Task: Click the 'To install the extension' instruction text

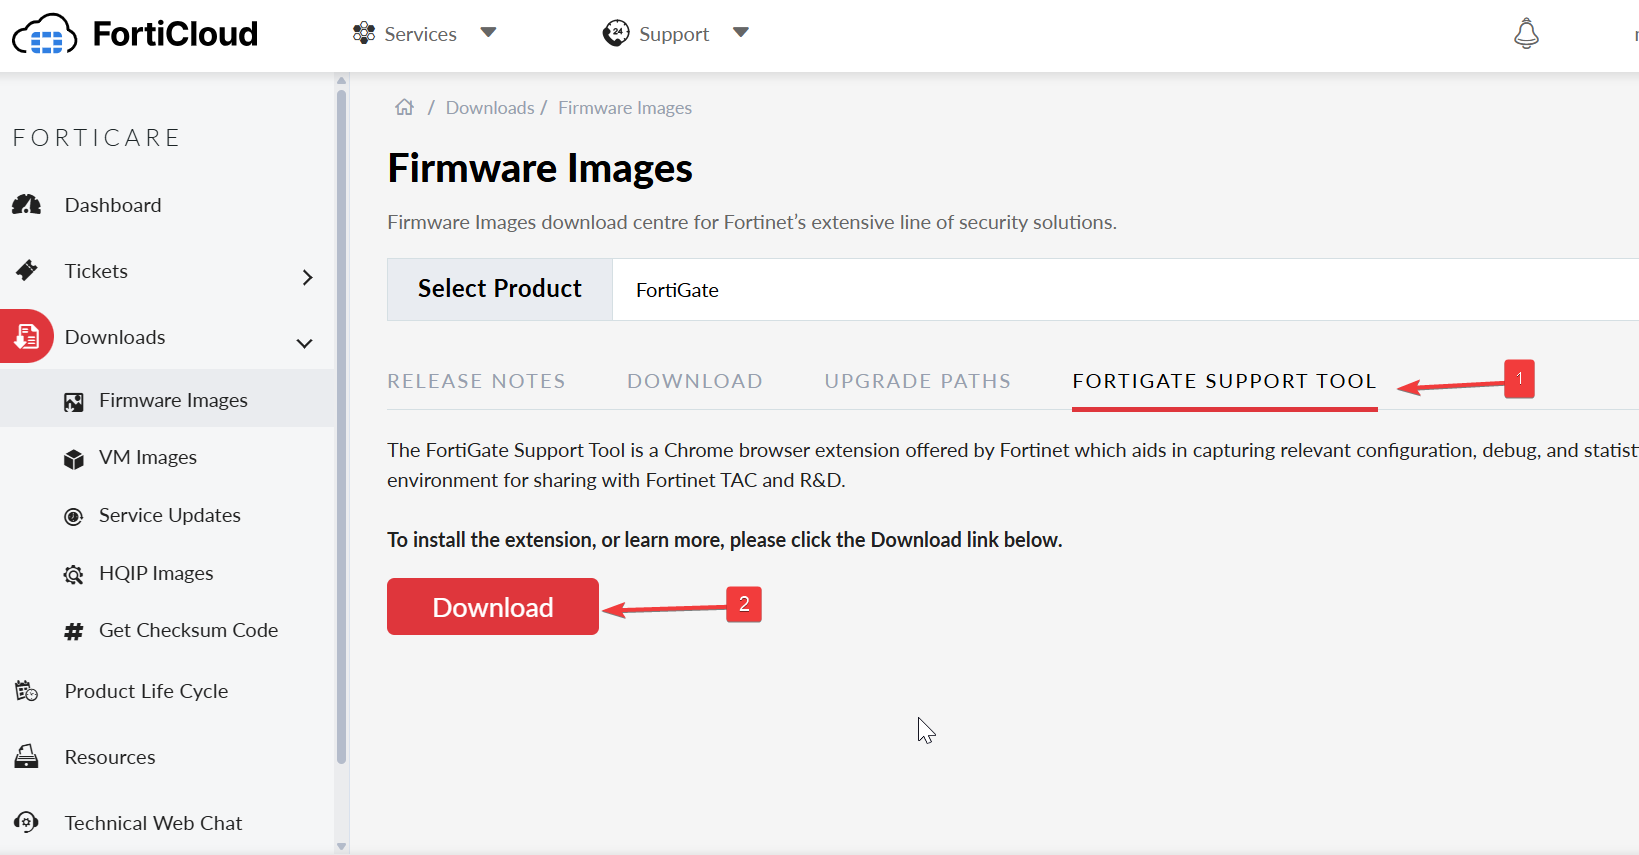Action: (x=725, y=540)
